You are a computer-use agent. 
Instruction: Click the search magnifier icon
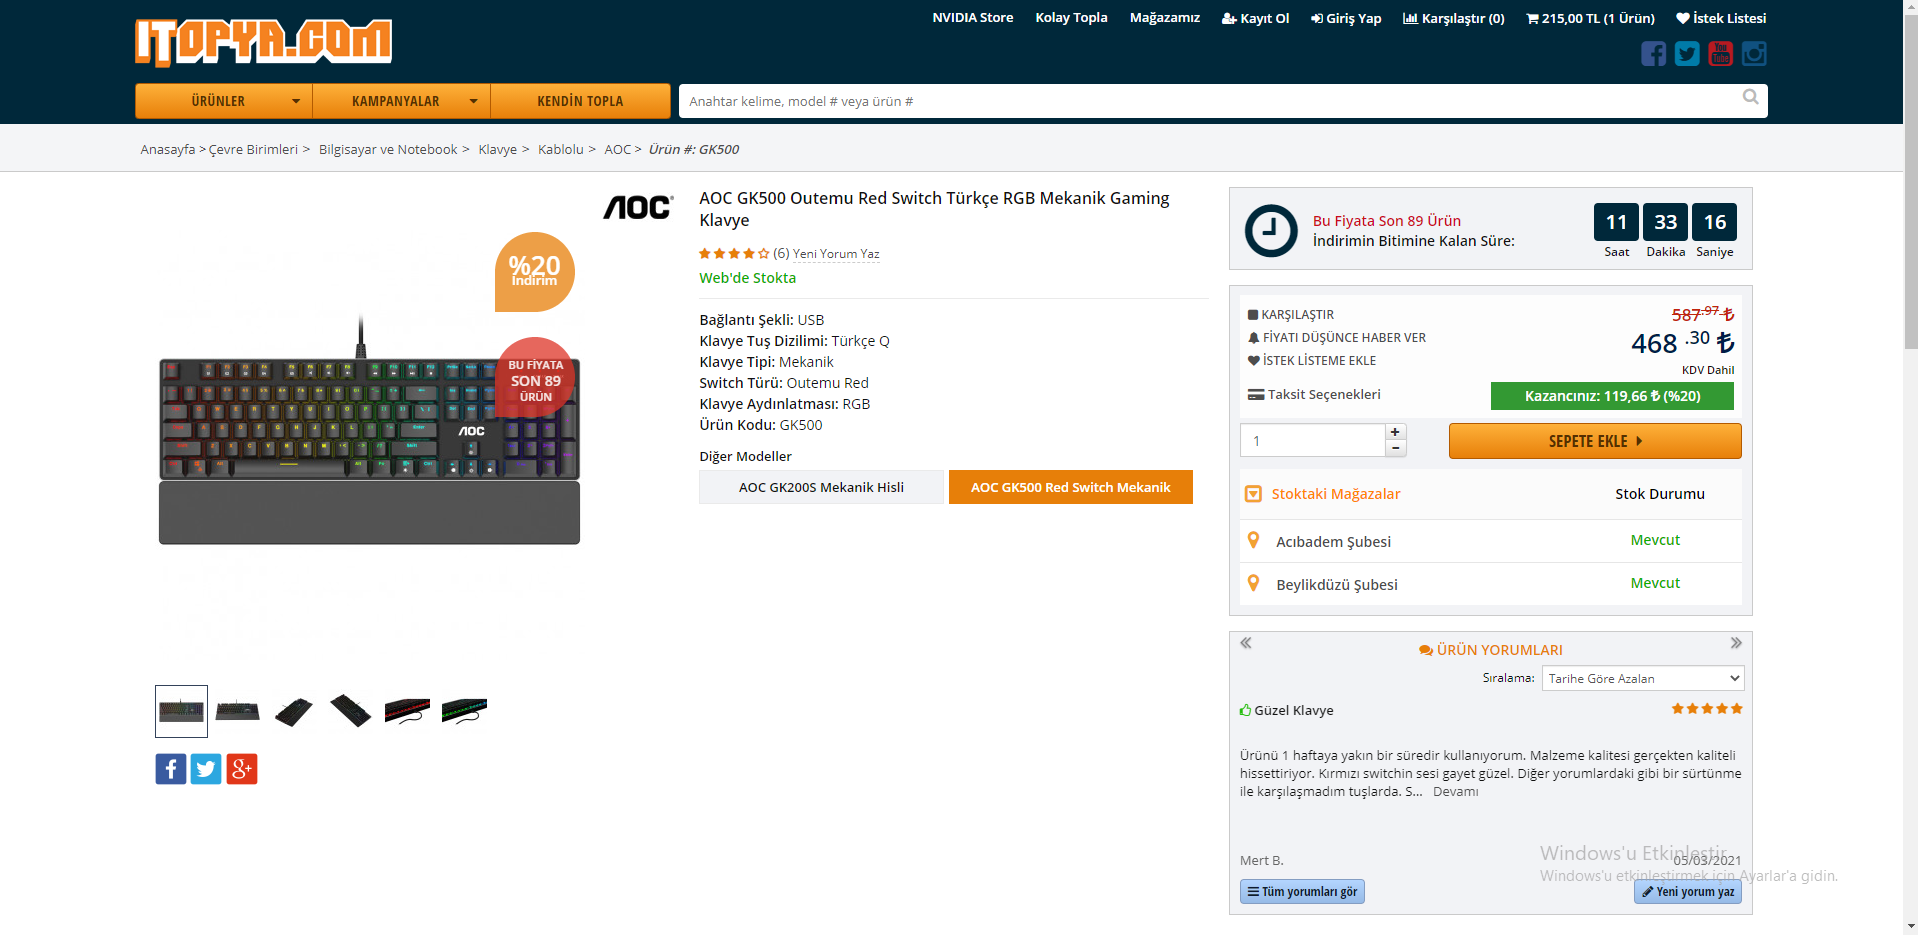[1750, 97]
